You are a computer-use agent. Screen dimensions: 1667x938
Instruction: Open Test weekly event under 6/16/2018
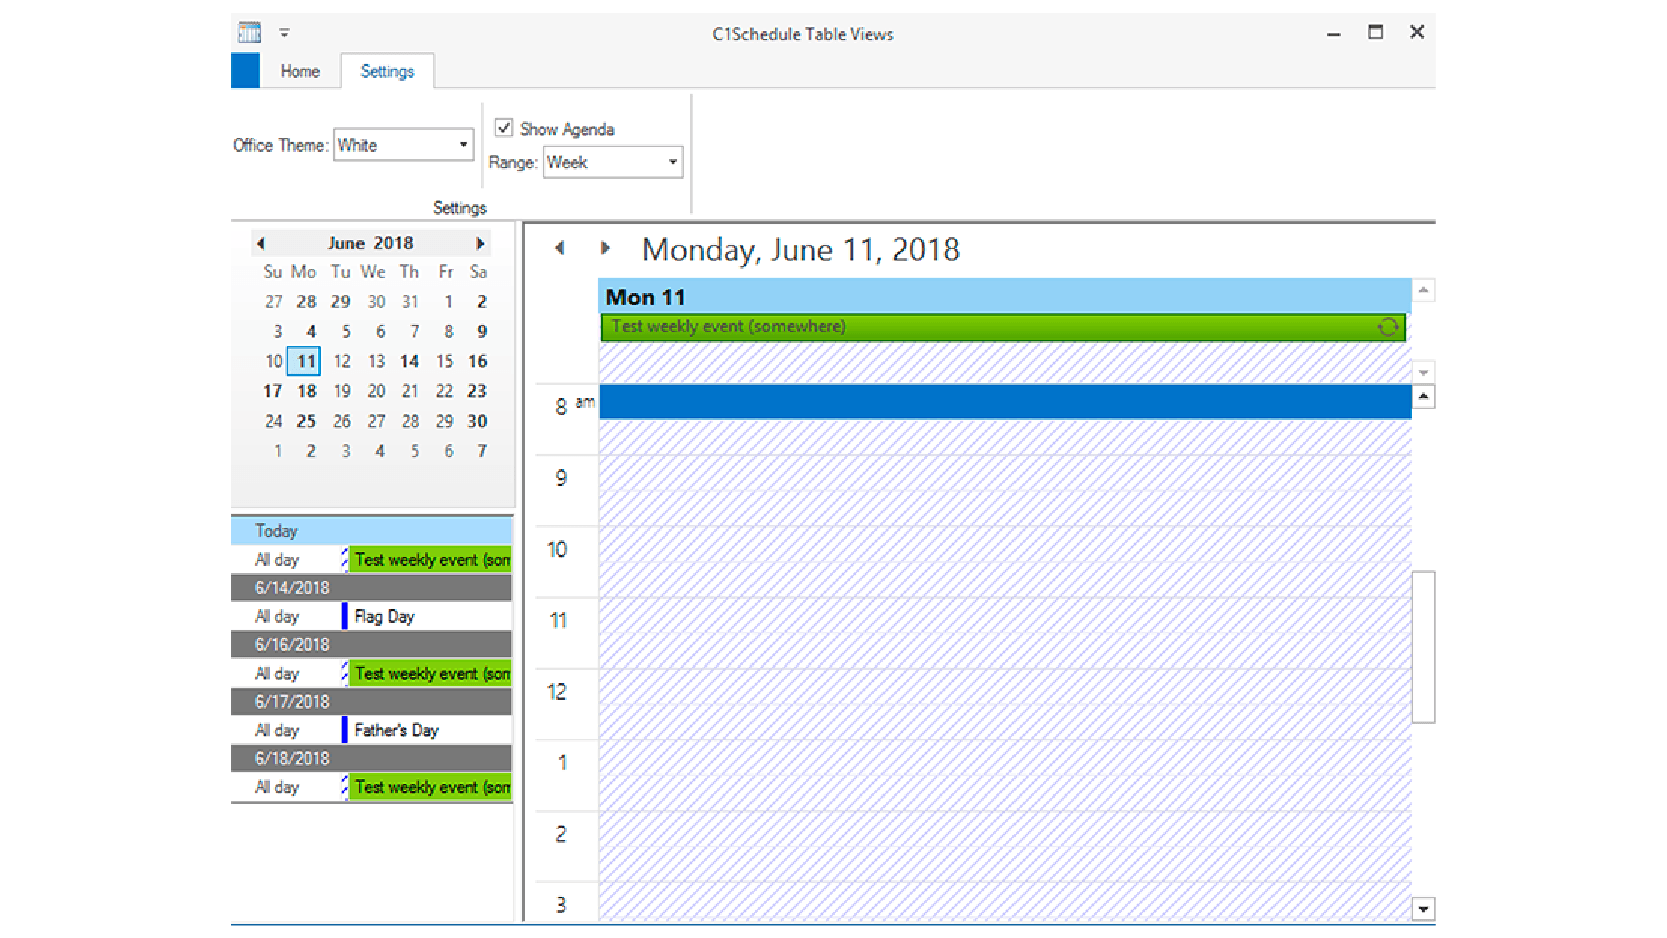tap(431, 674)
